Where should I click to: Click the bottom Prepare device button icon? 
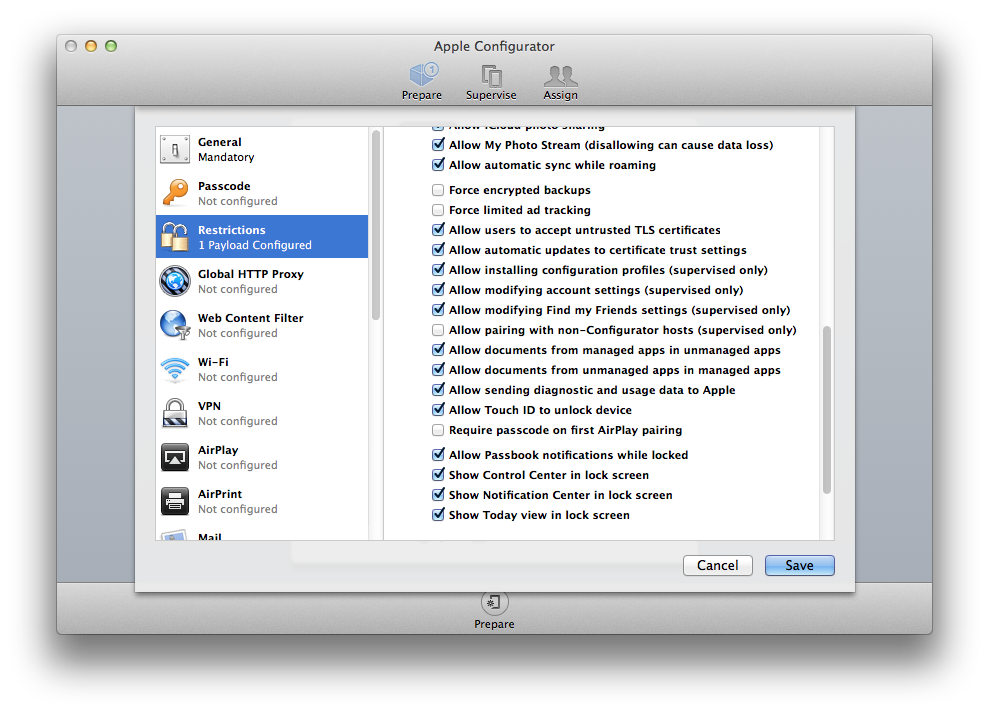pos(494,603)
